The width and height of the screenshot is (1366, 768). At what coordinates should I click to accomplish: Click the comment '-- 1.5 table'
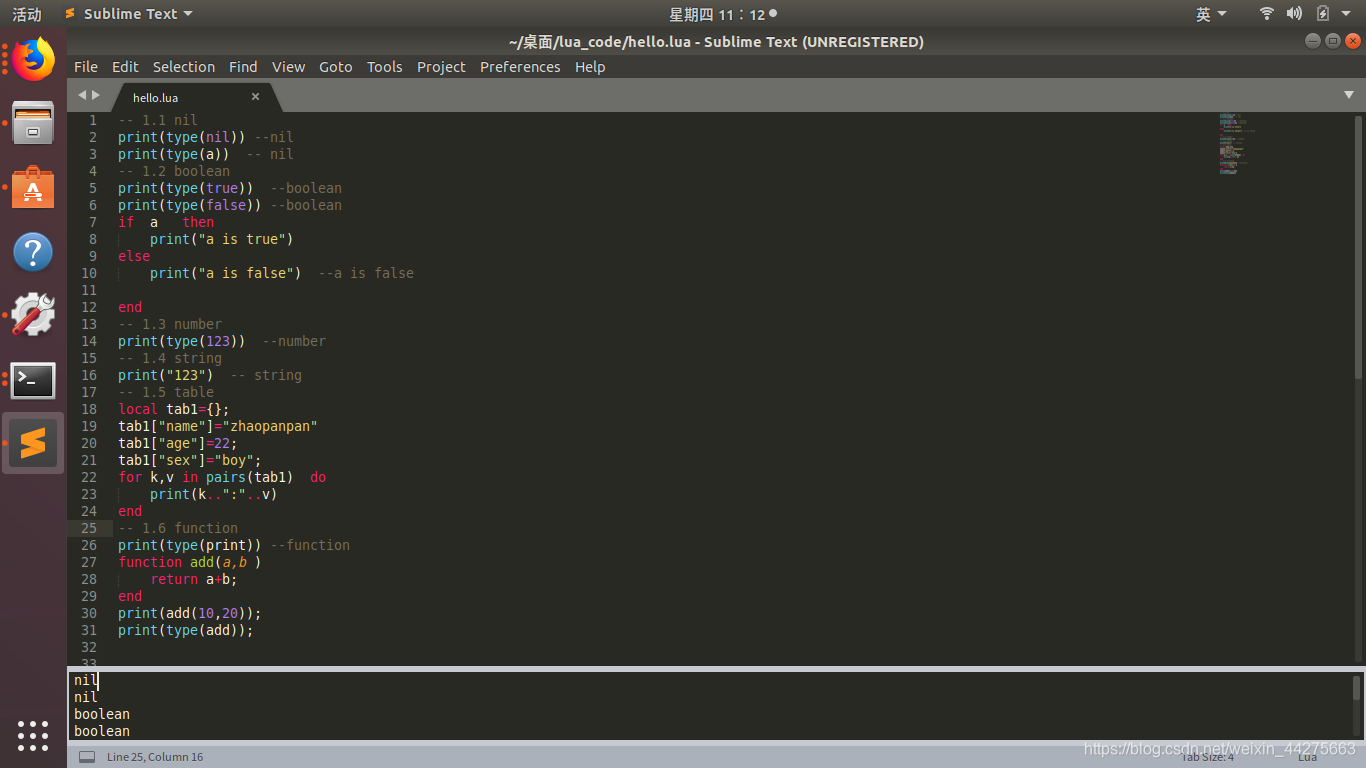[166, 392]
